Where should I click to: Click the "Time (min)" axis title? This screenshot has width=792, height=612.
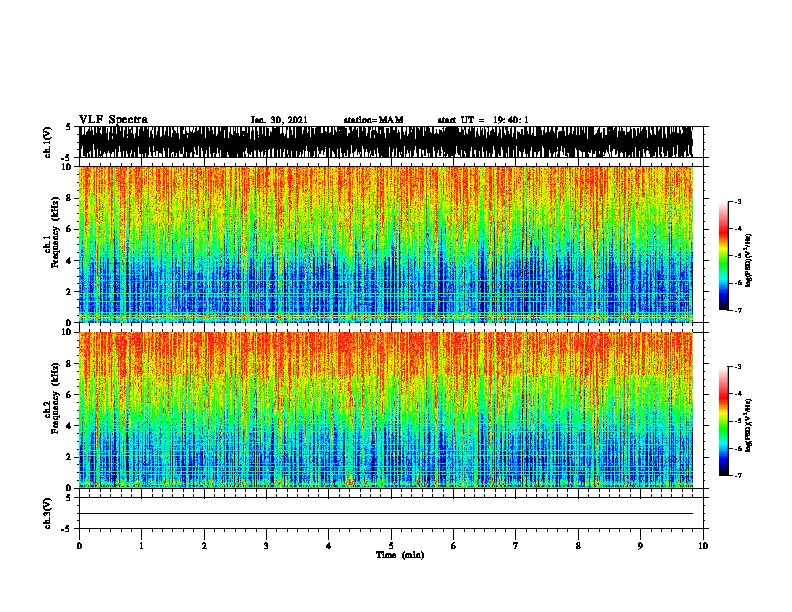pyautogui.click(x=400, y=555)
